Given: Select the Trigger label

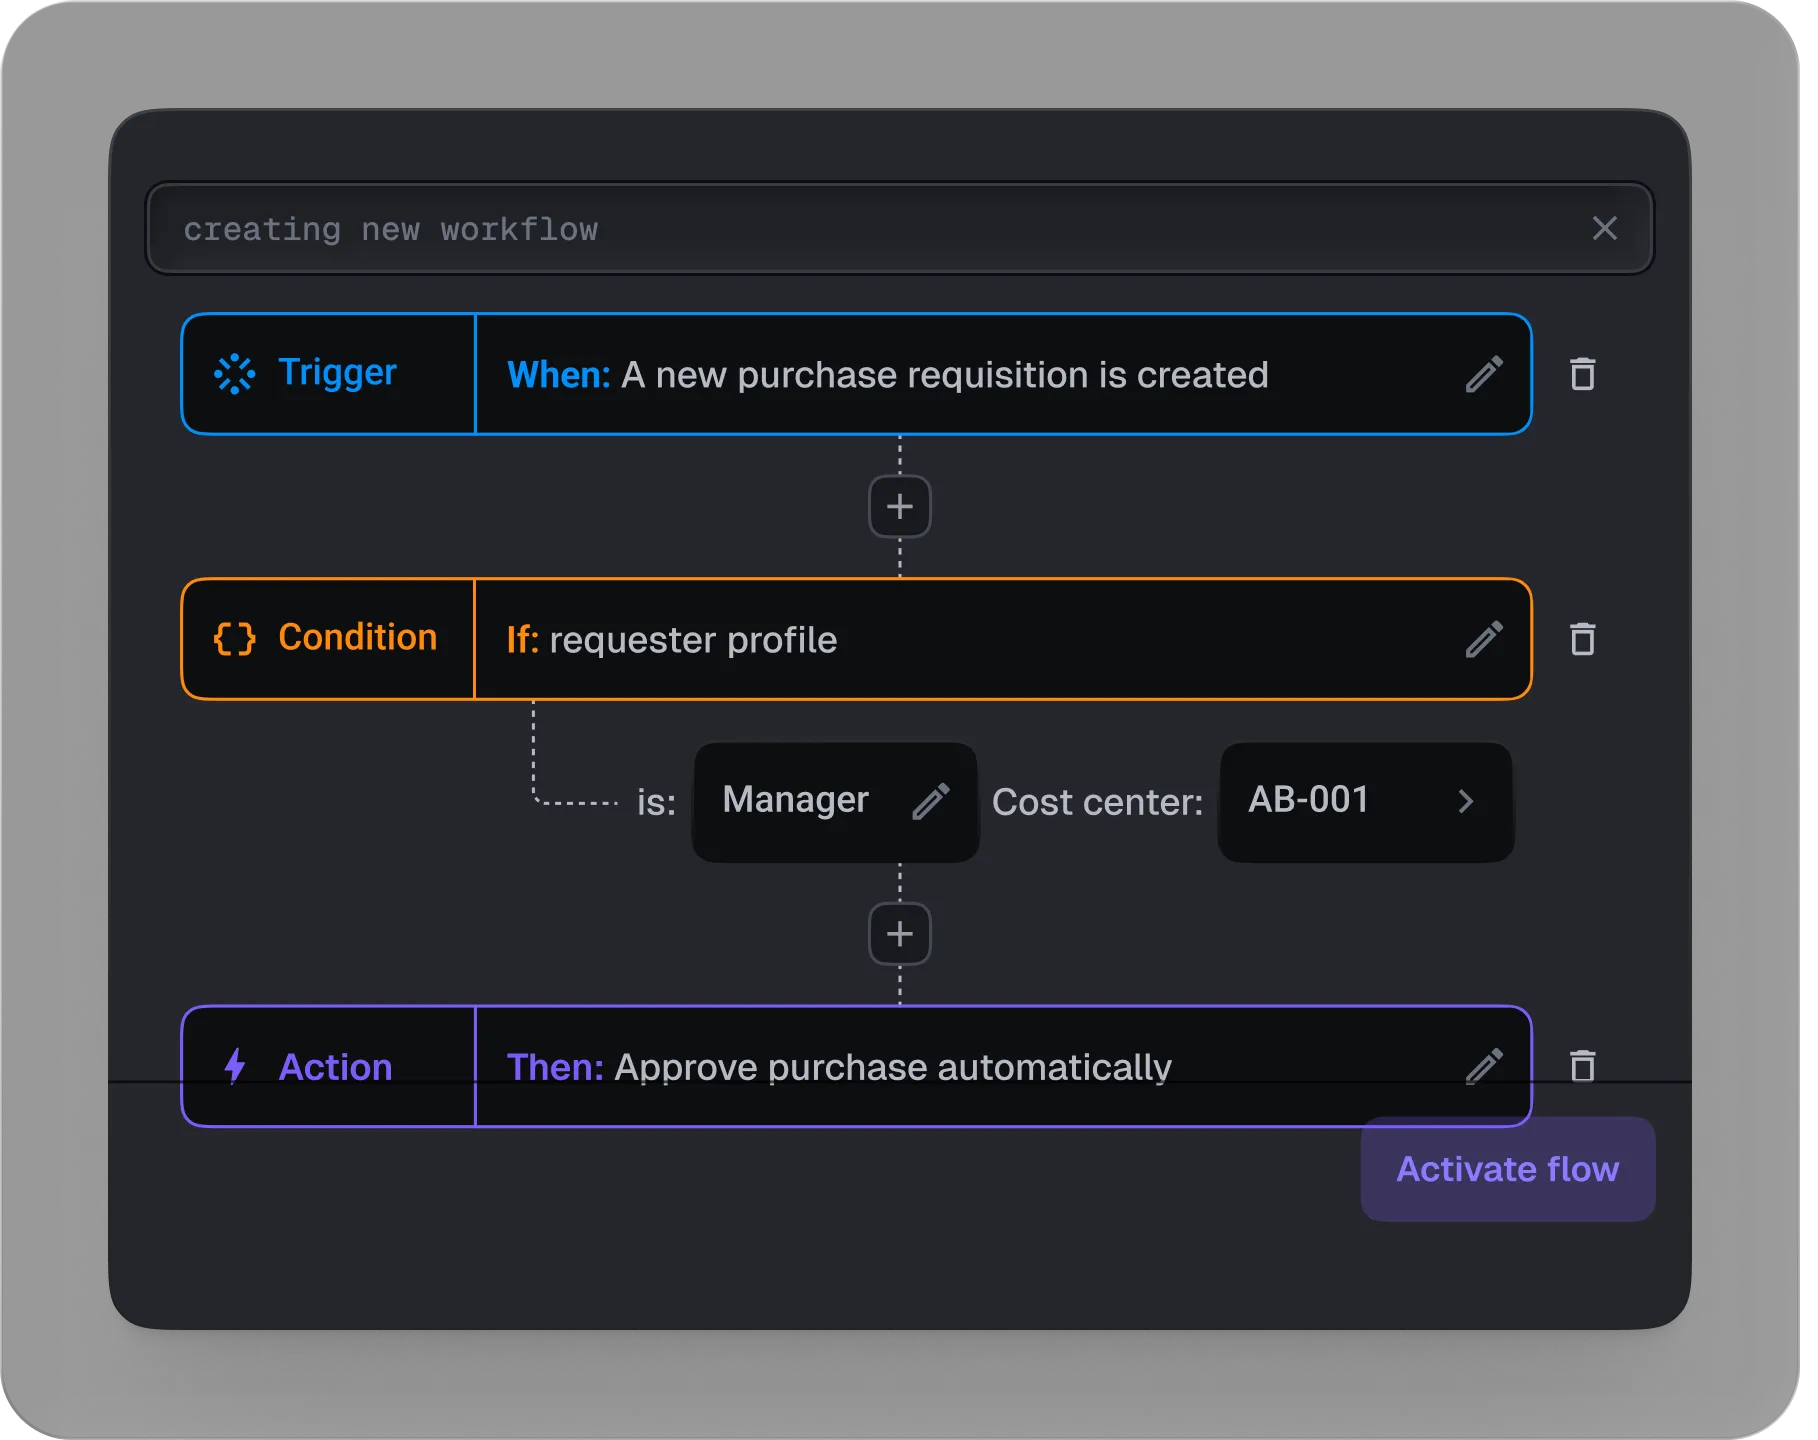Looking at the screenshot, I should click(337, 373).
